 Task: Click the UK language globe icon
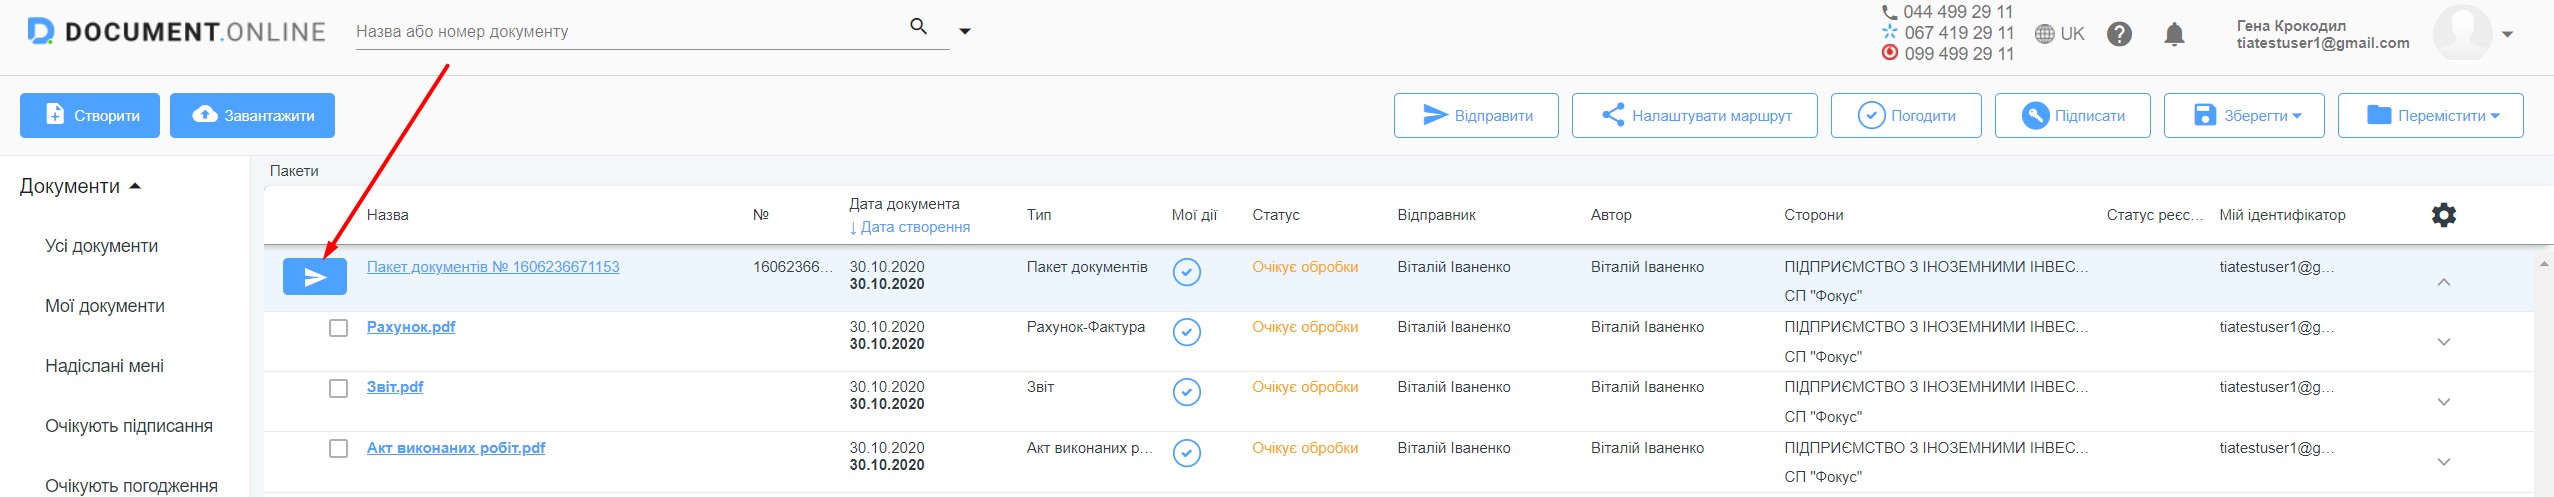2045,34
